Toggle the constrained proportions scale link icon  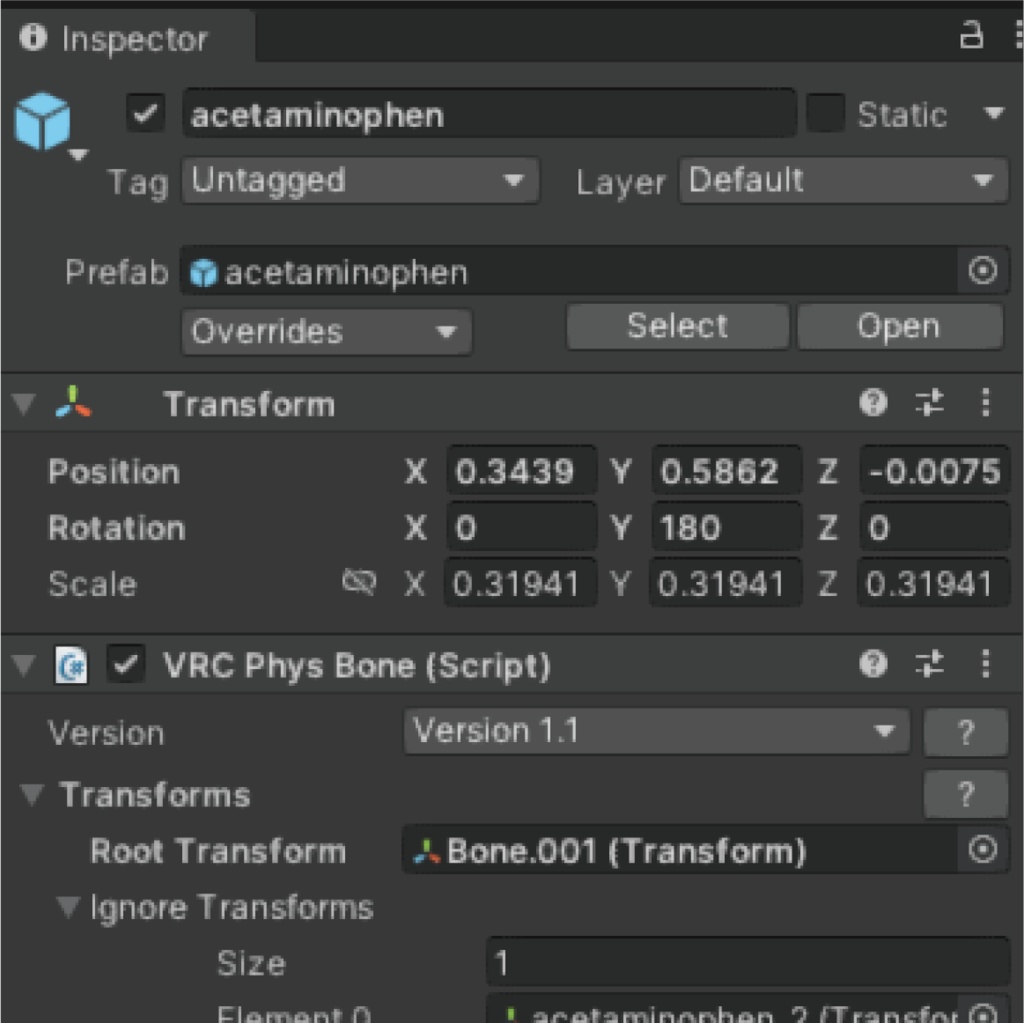point(359,581)
